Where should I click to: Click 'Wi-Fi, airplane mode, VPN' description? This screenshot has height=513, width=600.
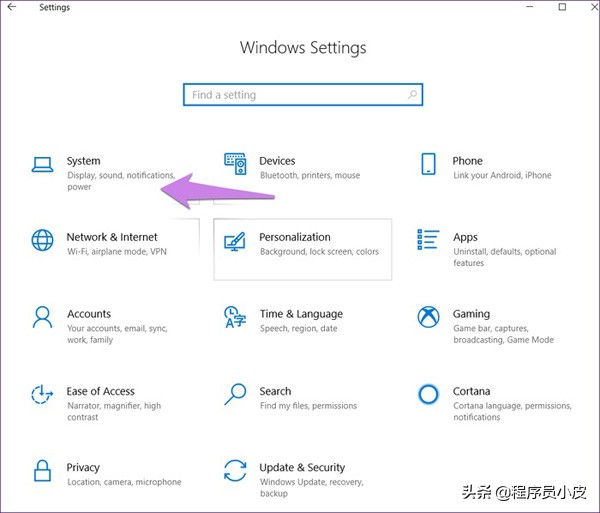[x=117, y=251]
